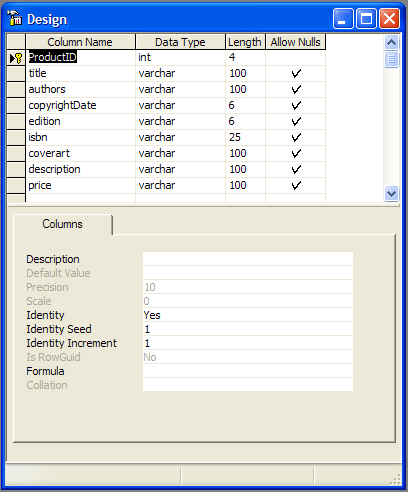Toggle Allow Nulls for title
This screenshot has width=408, height=492.
(296, 73)
